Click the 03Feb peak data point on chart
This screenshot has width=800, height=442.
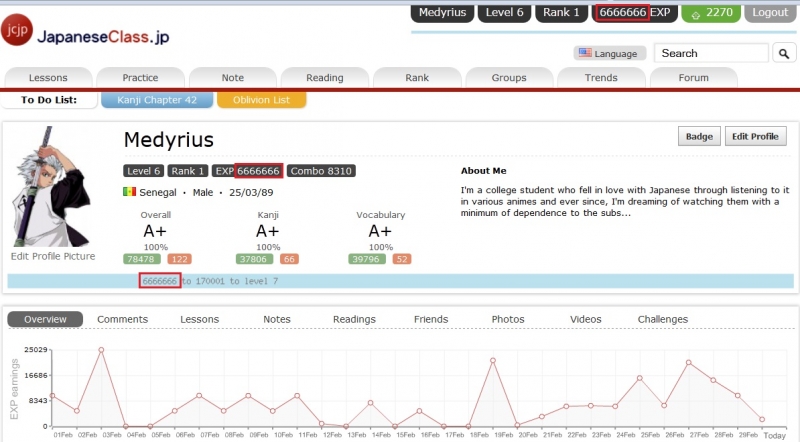101,350
